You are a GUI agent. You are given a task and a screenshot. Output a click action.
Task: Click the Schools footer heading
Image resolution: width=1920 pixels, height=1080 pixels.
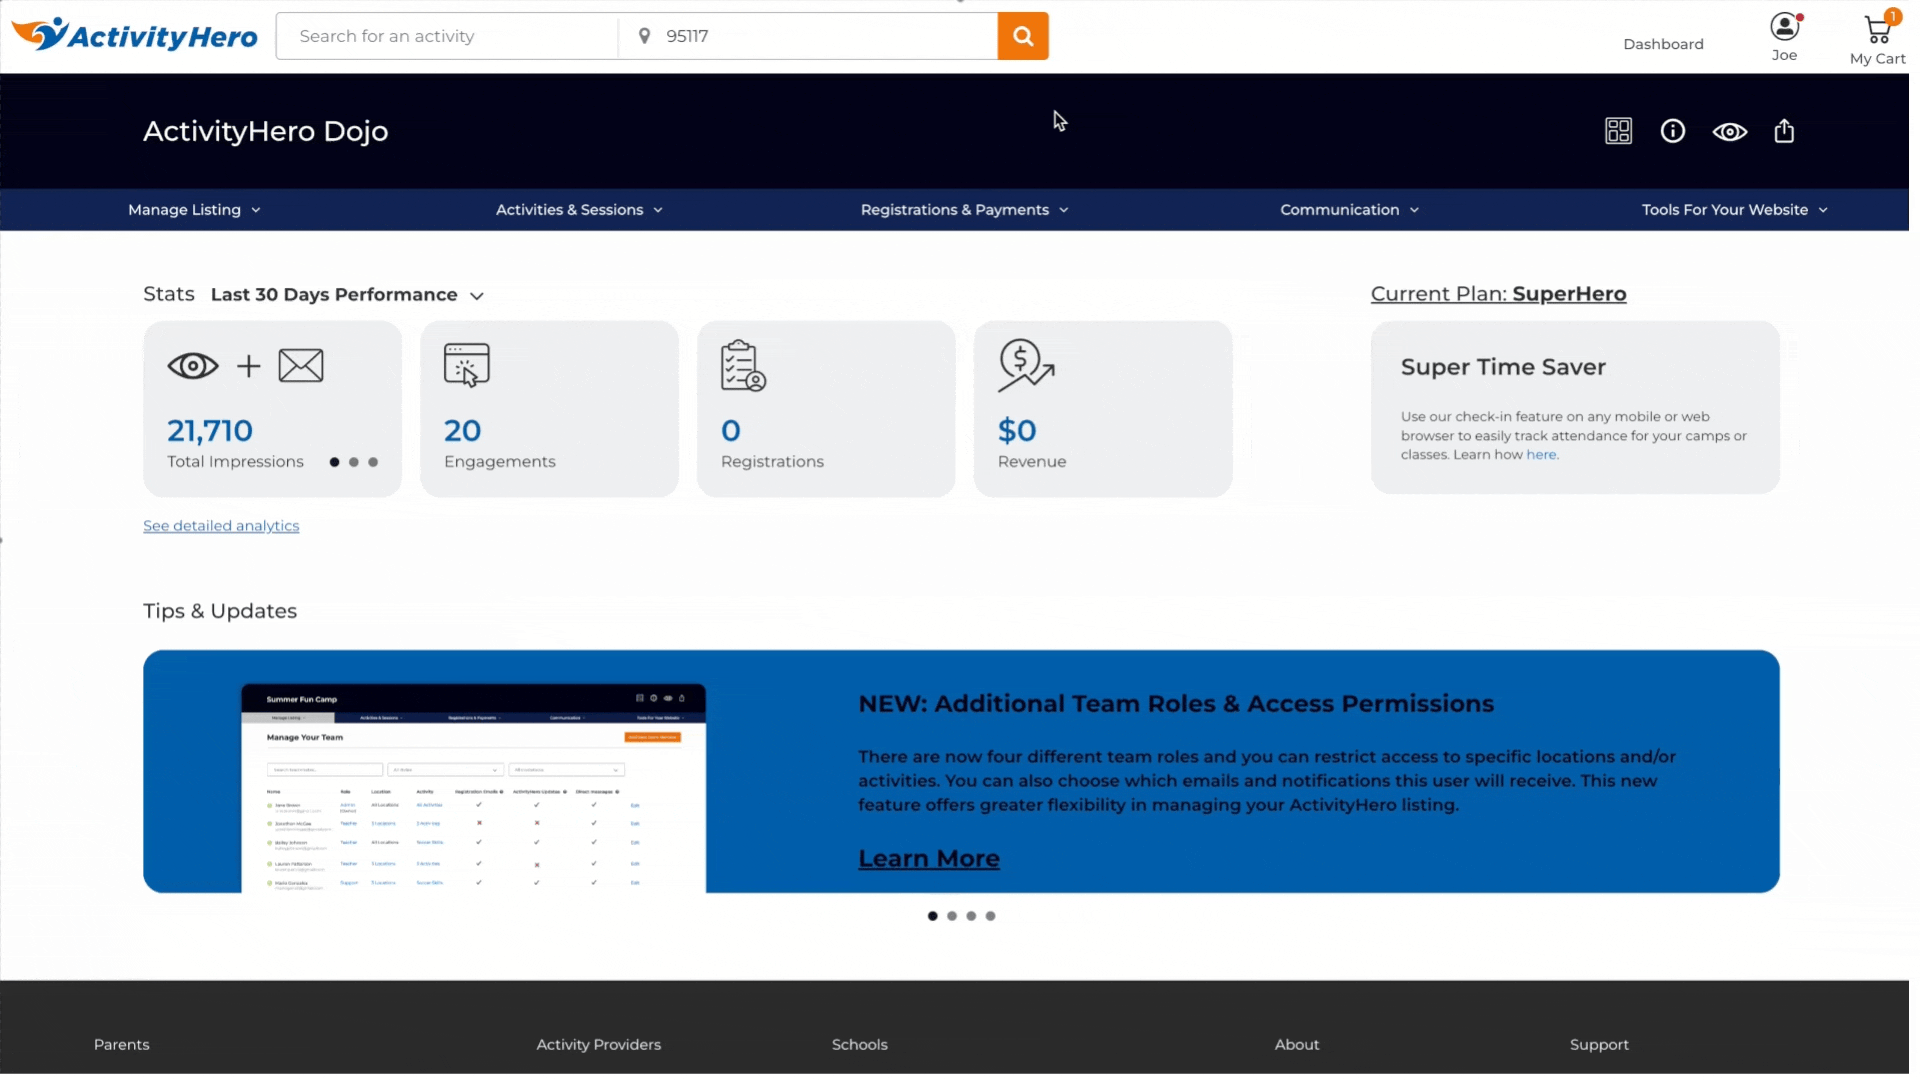[x=860, y=1045]
